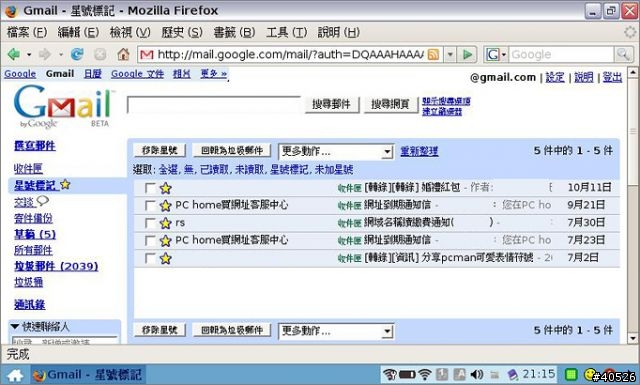Open the 檔案 (F) menu

27,32
